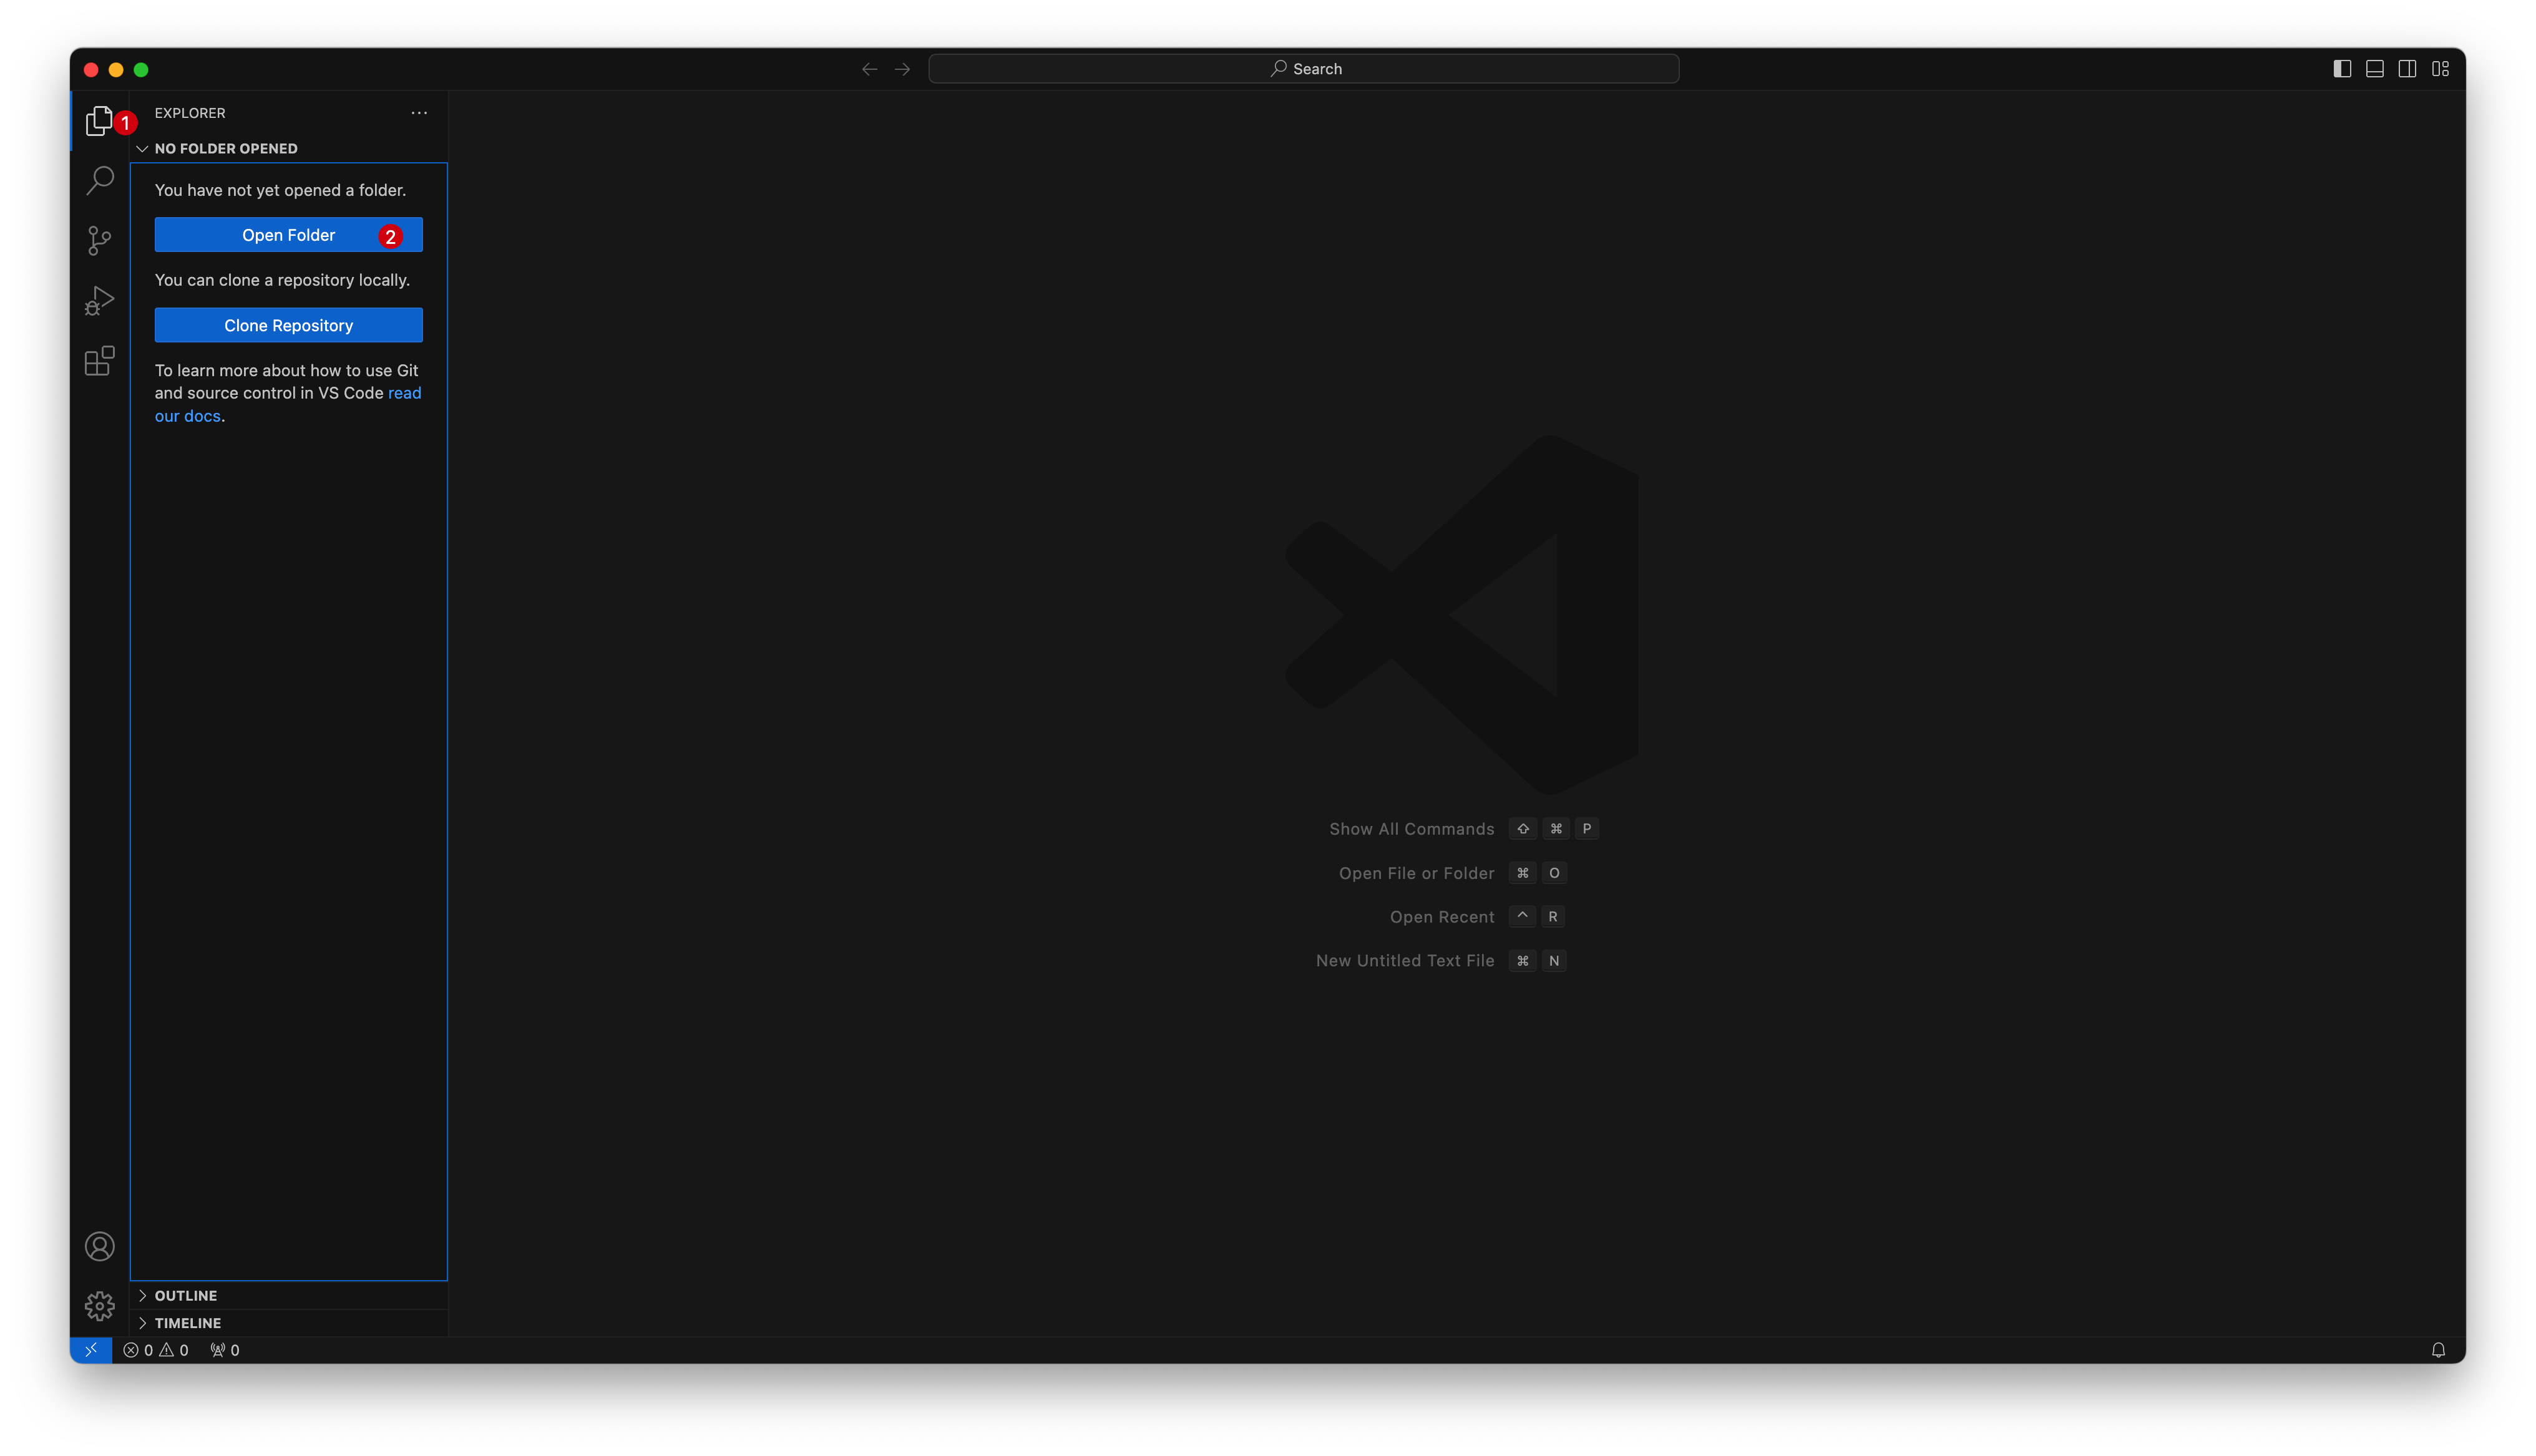Open the customize layout menu
The height and width of the screenshot is (1456, 2536).
[x=2441, y=69]
